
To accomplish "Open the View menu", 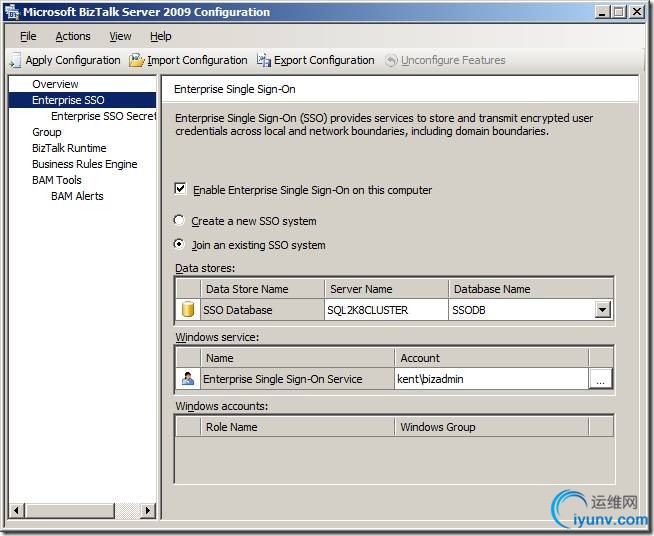I will pyautogui.click(x=120, y=36).
